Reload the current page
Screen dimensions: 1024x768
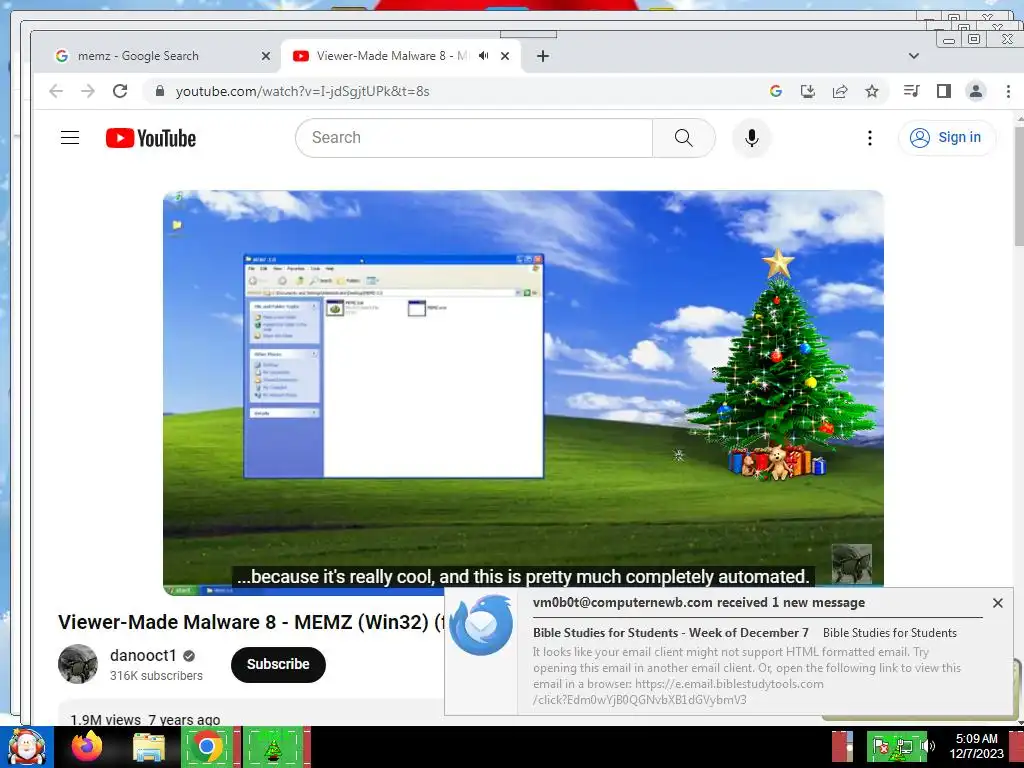click(x=120, y=91)
